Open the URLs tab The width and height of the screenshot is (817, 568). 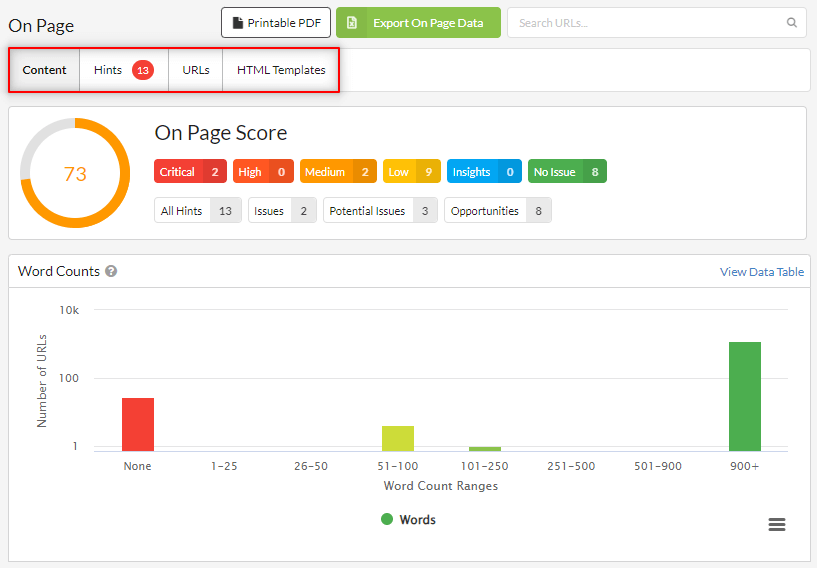pos(196,70)
